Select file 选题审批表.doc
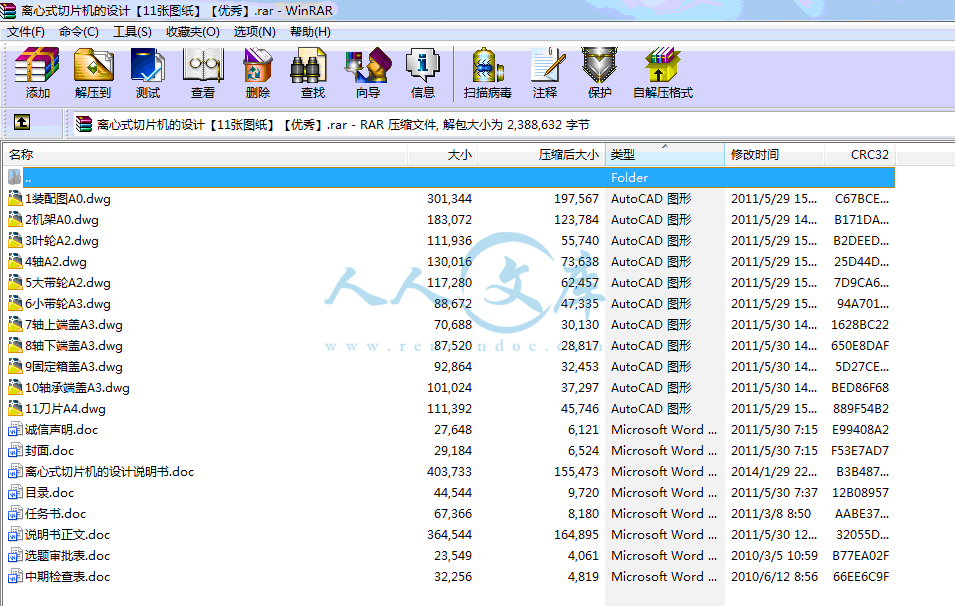 [68, 556]
